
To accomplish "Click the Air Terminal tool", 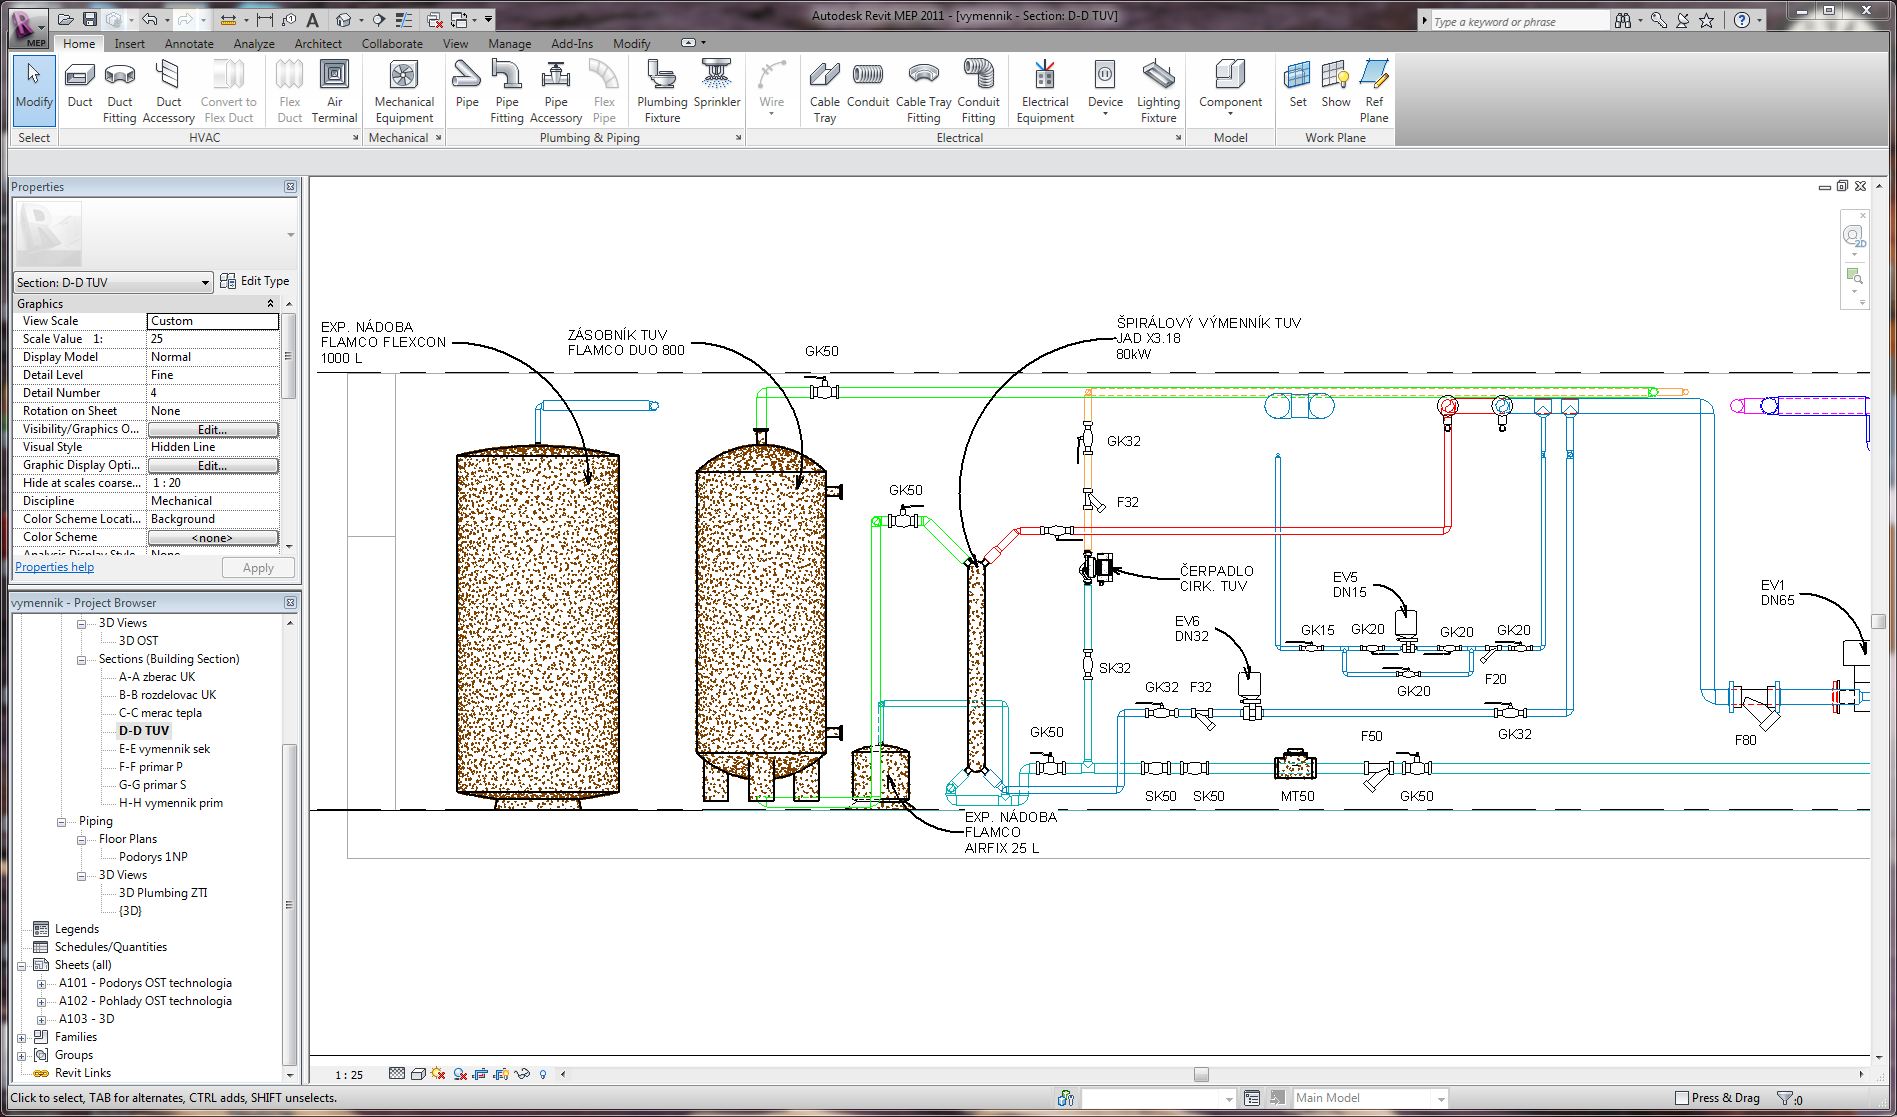I will (x=334, y=90).
